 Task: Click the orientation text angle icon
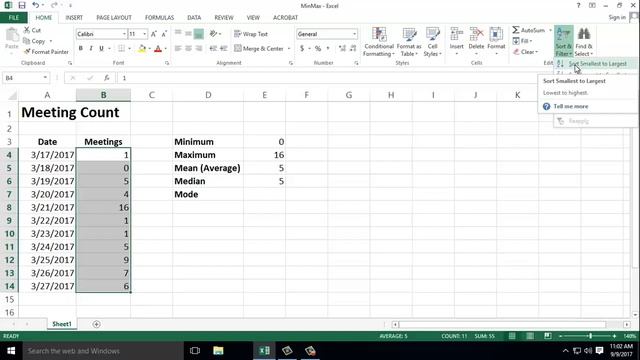point(213,34)
